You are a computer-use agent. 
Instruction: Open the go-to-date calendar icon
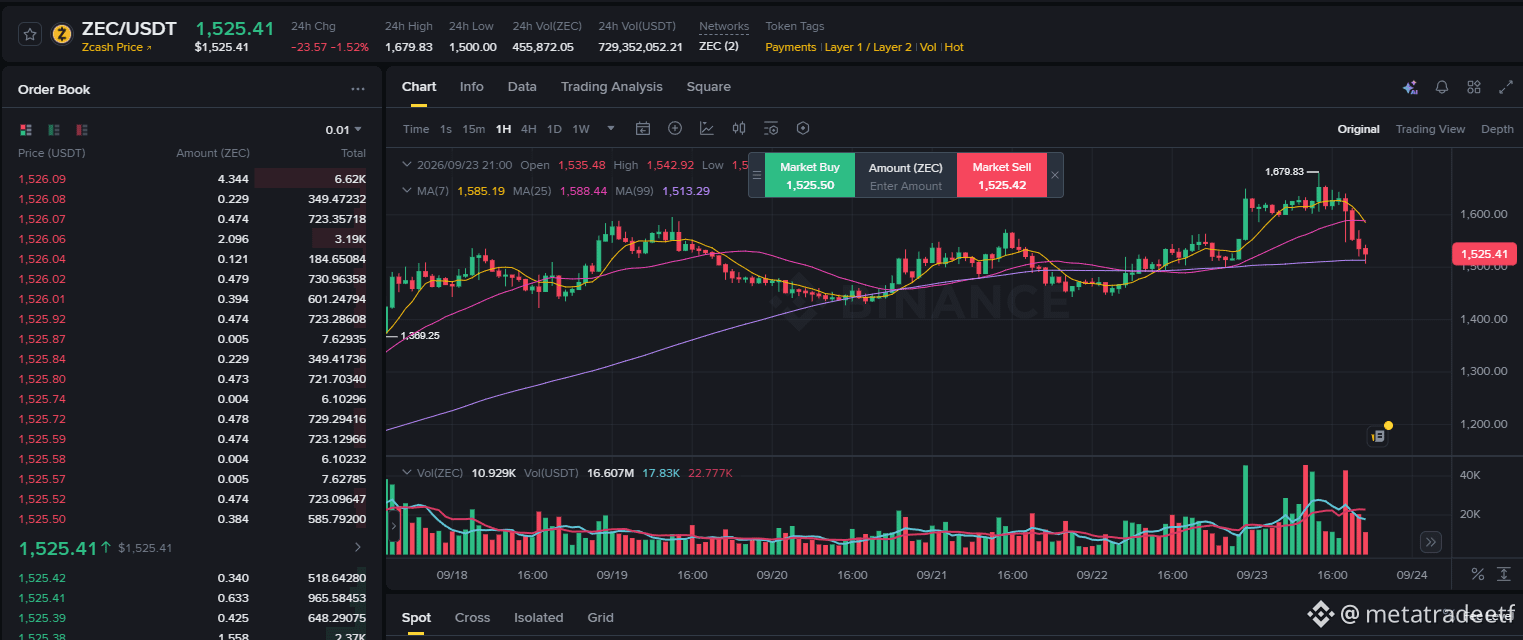pyautogui.click(x=643, y=129)
